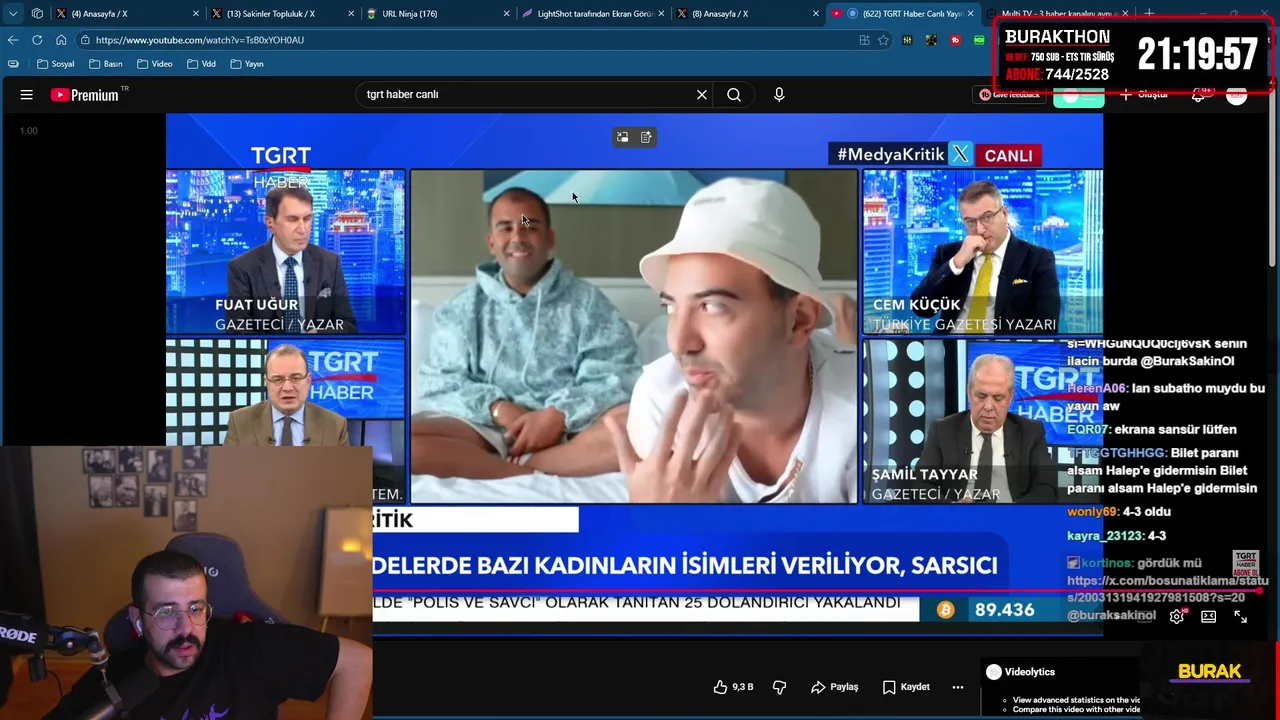Like the video with thumbs up

[x=733, y=687]
